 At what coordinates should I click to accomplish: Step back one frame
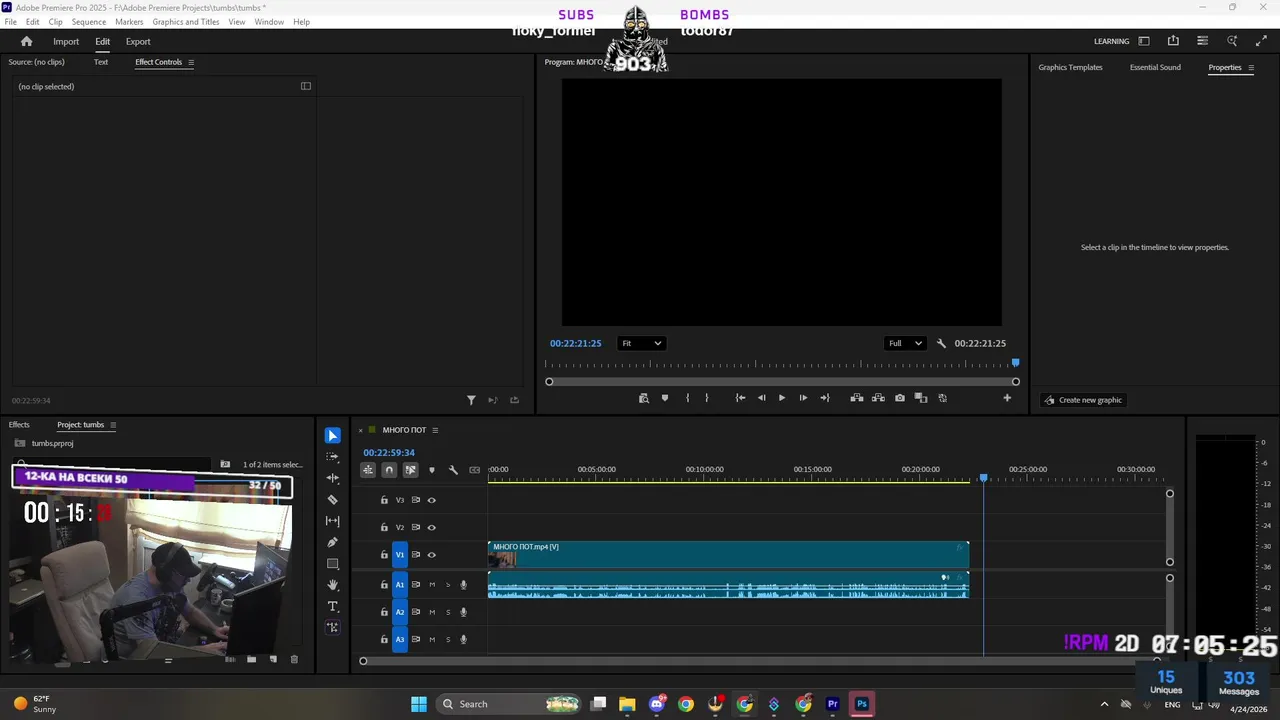pos(761,398)
